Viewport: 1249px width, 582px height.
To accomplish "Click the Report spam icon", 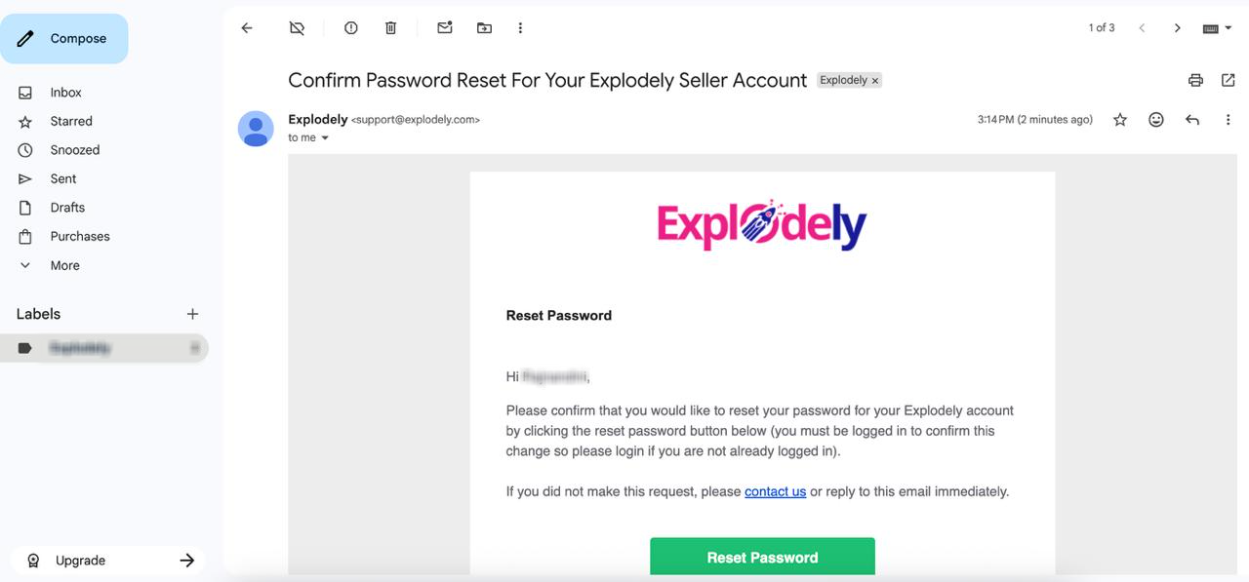I will pyautogui.click(x=351, y=28).
